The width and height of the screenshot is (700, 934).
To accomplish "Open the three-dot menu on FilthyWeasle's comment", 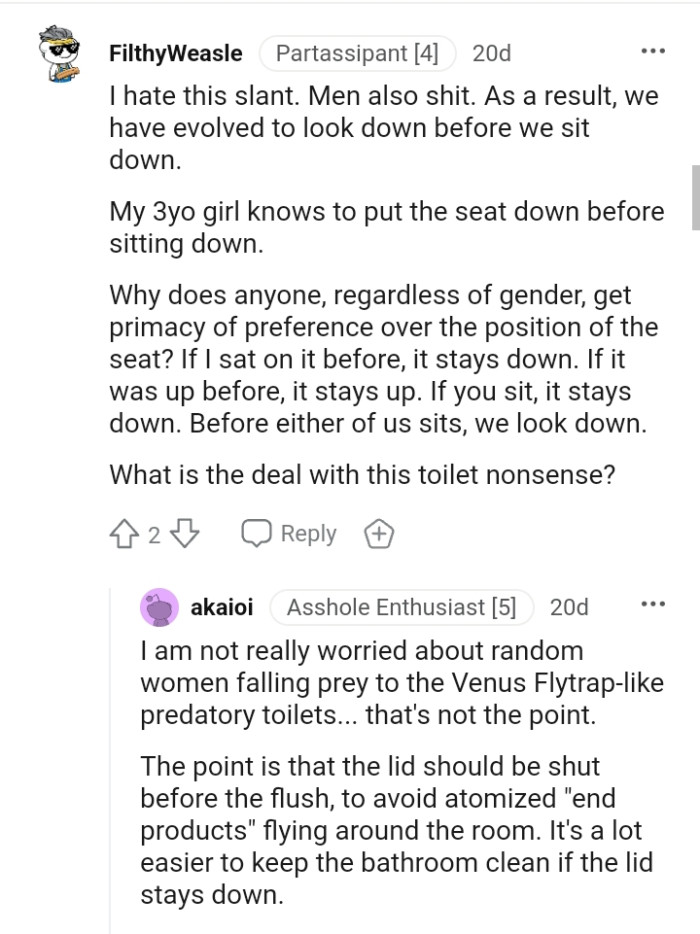I will (653, 48).
